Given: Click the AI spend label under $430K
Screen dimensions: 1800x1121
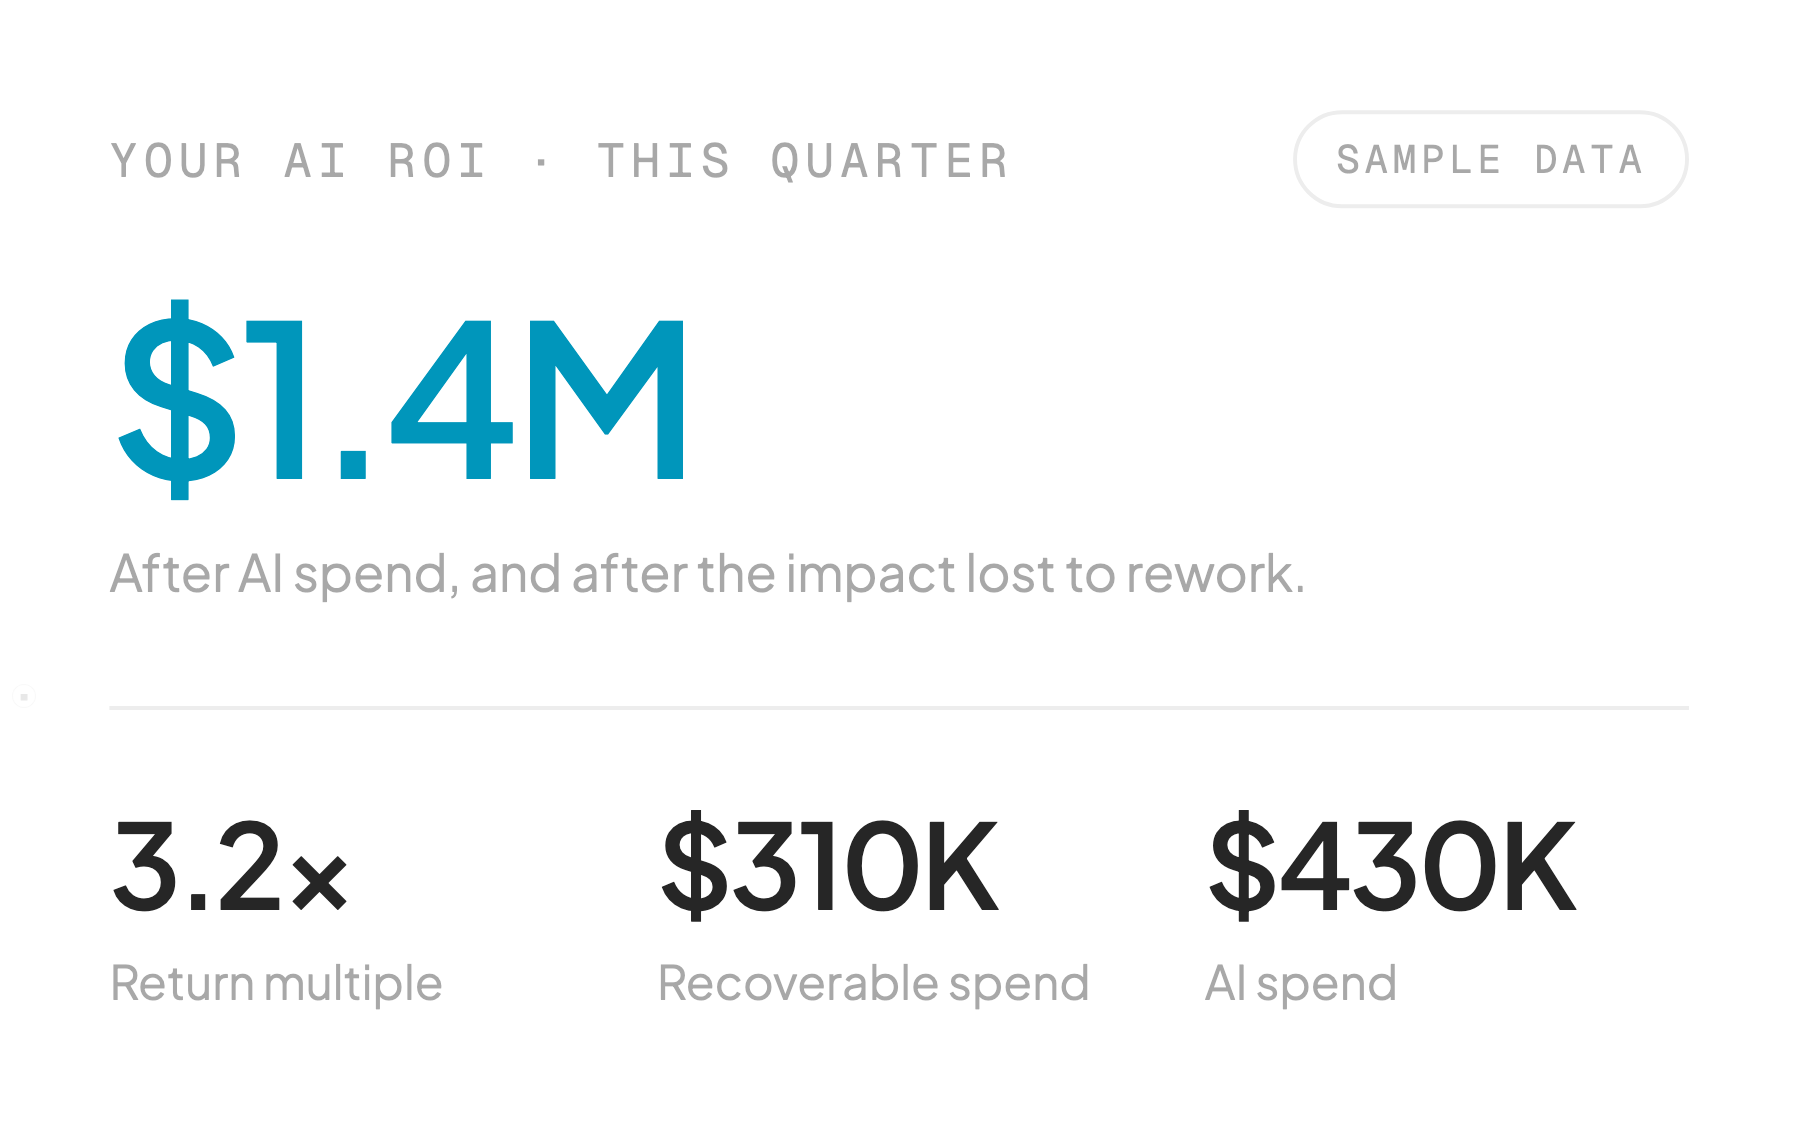Looking at the screenshot, I should 1300,984.
